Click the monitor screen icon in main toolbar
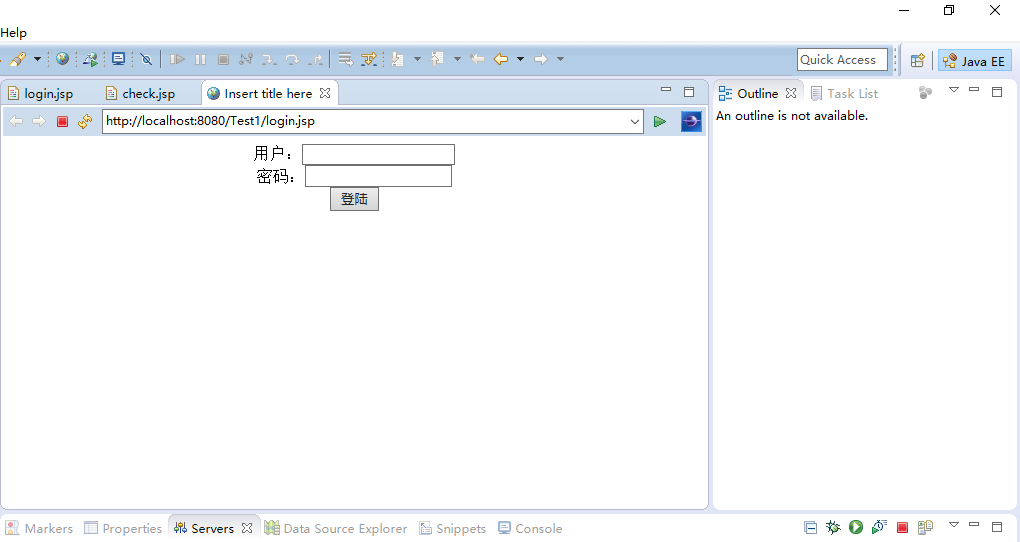Image resolution: width=1020 pixels, height=542 pixels. click(x=118, y=59)
